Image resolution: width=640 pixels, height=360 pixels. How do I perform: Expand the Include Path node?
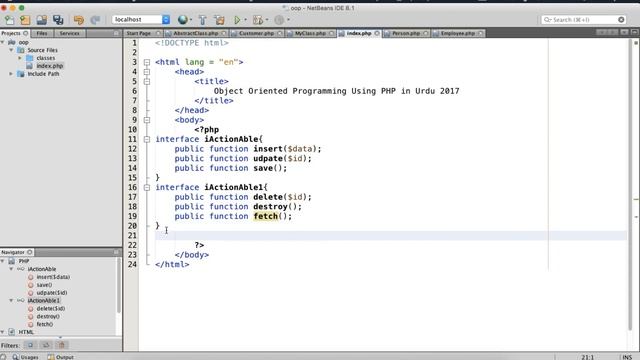point(11,74)
